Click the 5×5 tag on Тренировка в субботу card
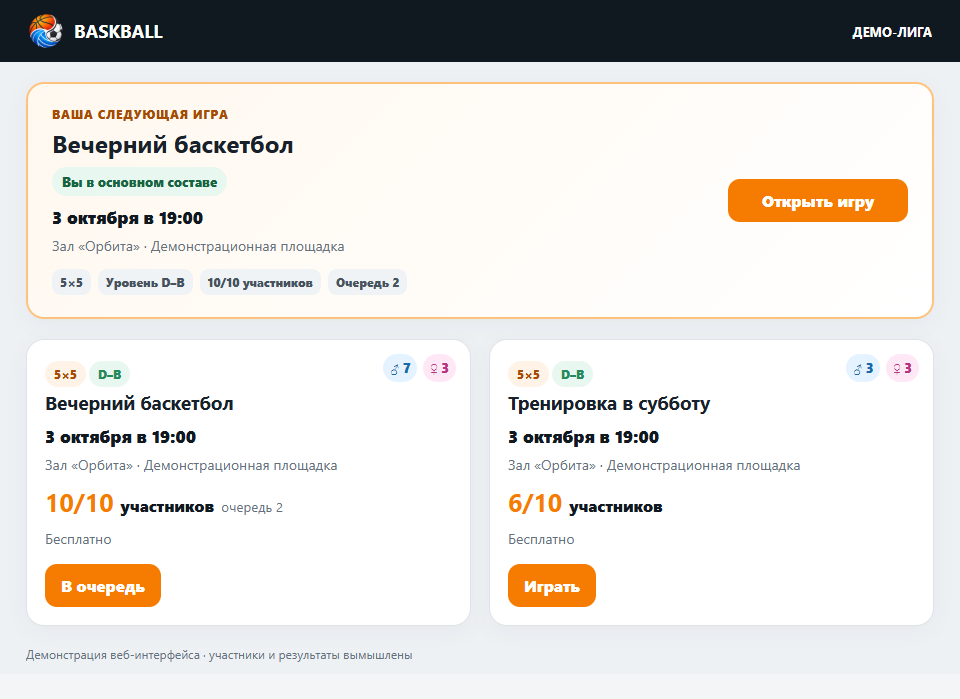 [528, 374]
